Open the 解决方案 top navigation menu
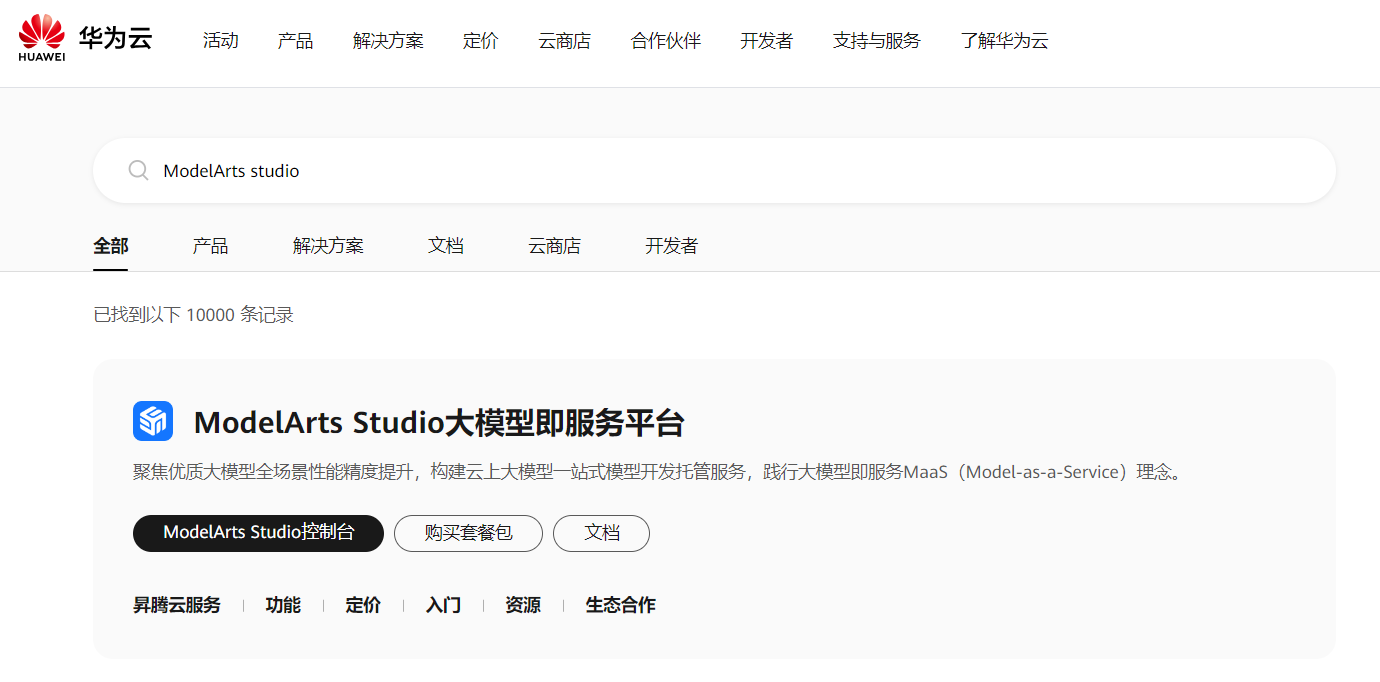This screenshot has height=682, width=1380. pos(388,41)
